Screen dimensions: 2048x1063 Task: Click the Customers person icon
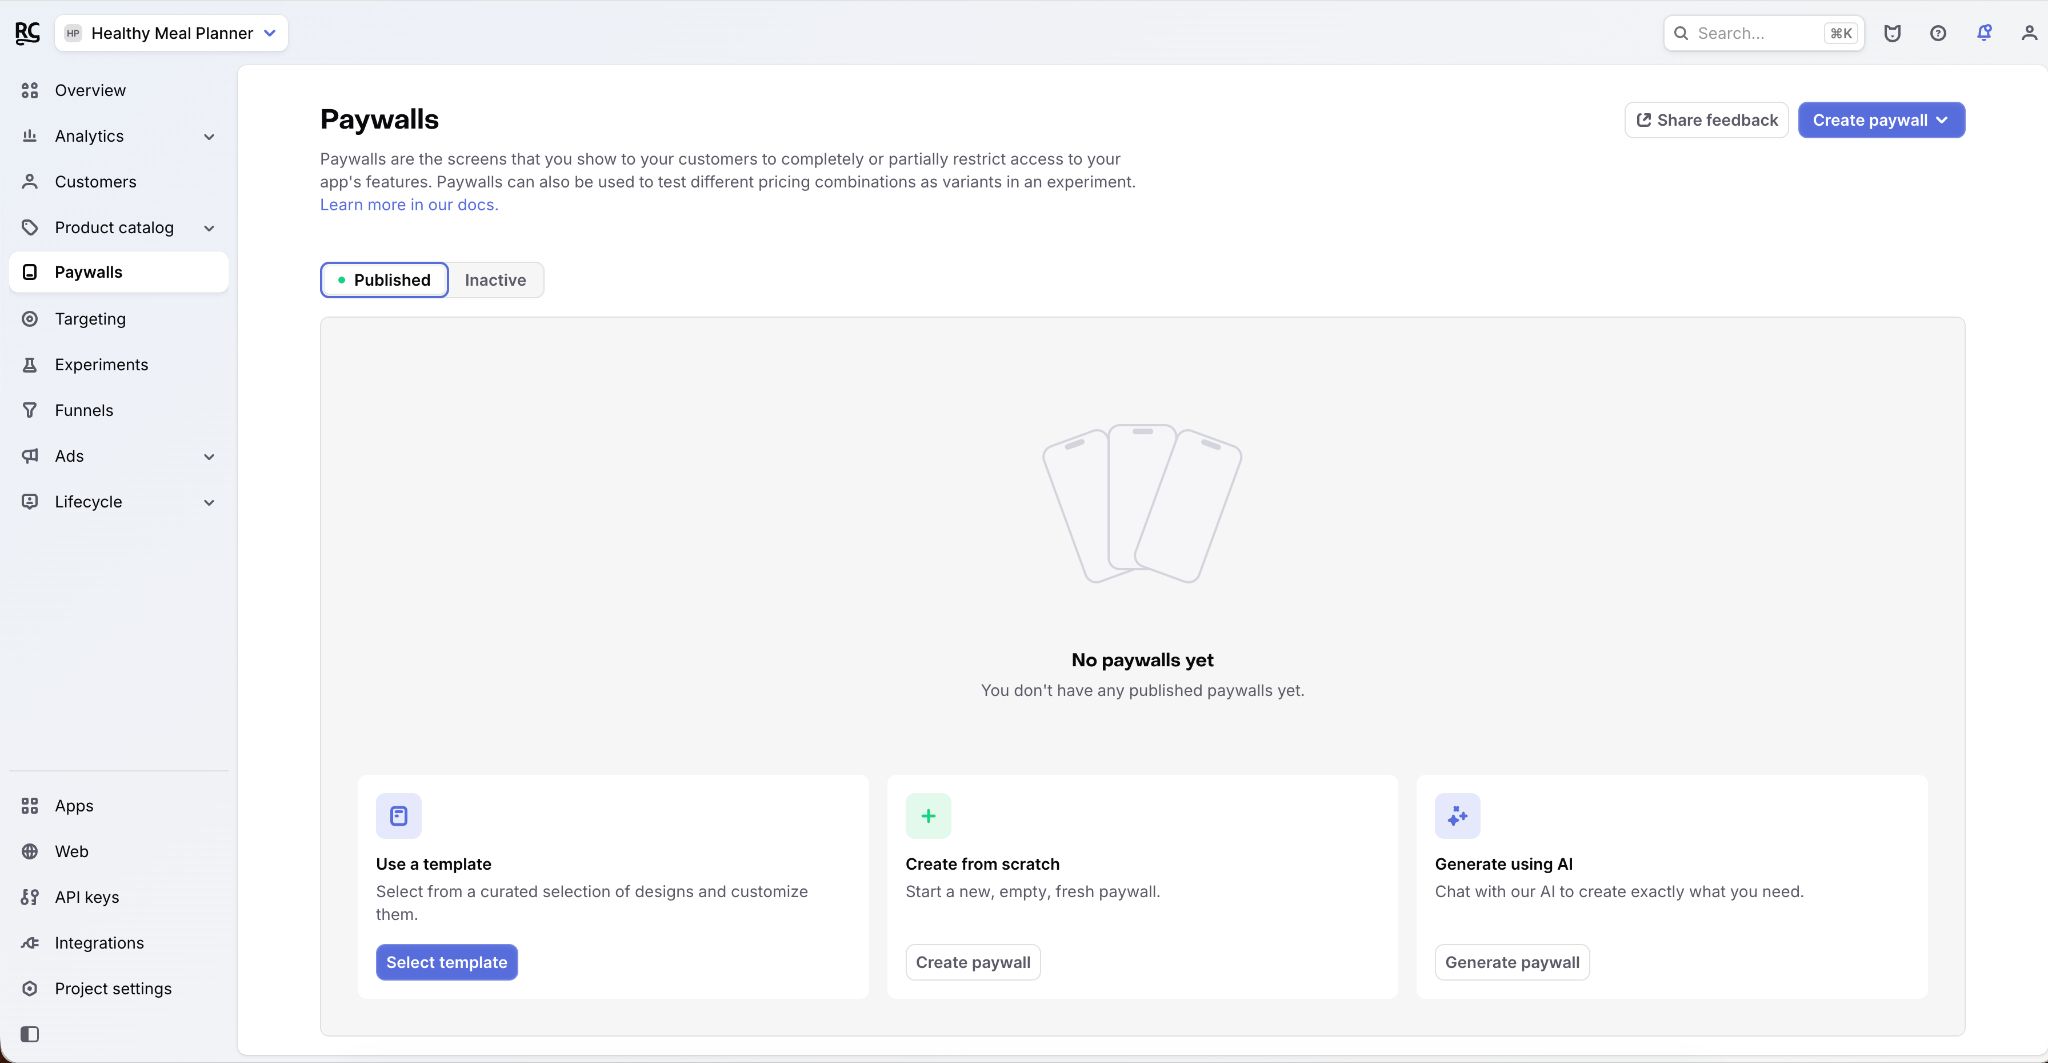30,182
